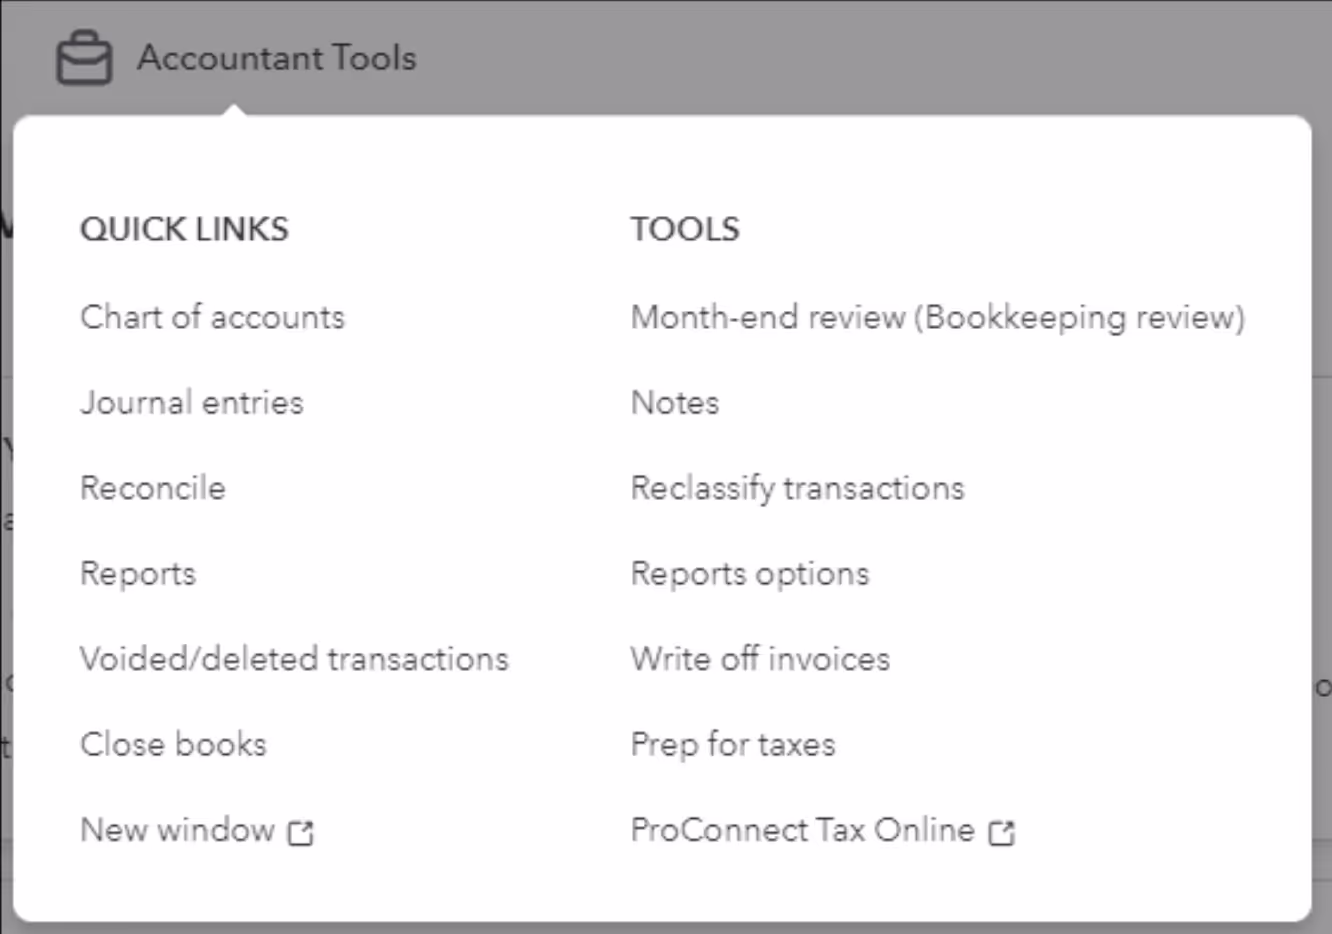This screenshot has height=934, width=1332.
Task: Launch Month-end review (Bookkeeping review)
Action: (938, 317)
